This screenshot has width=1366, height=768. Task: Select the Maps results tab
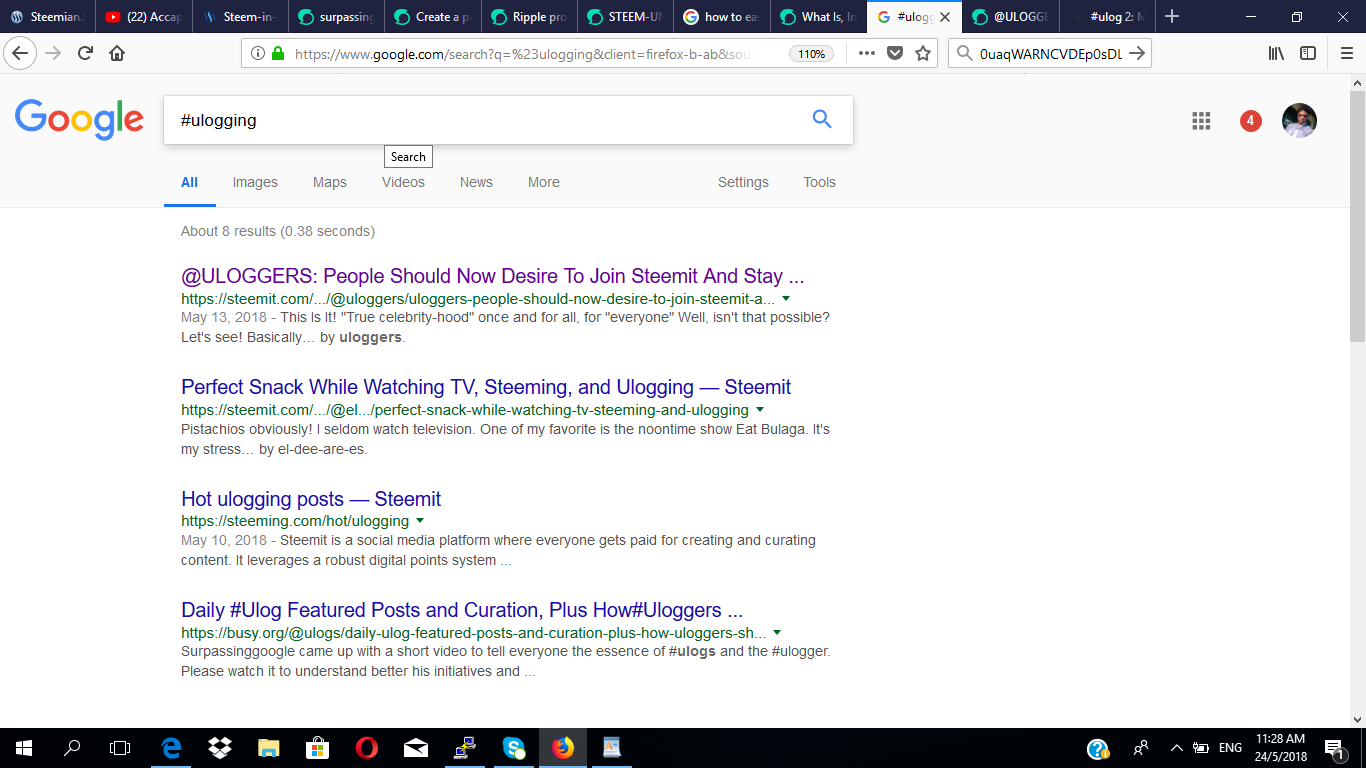[329, 182]
